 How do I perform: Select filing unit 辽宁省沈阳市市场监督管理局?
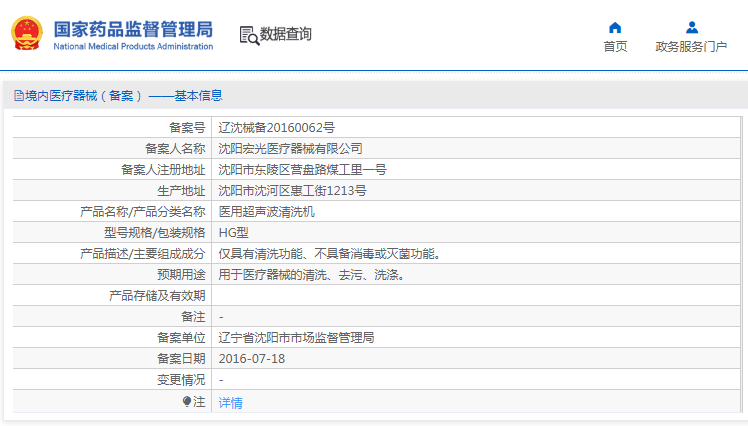tap(296, 338)
